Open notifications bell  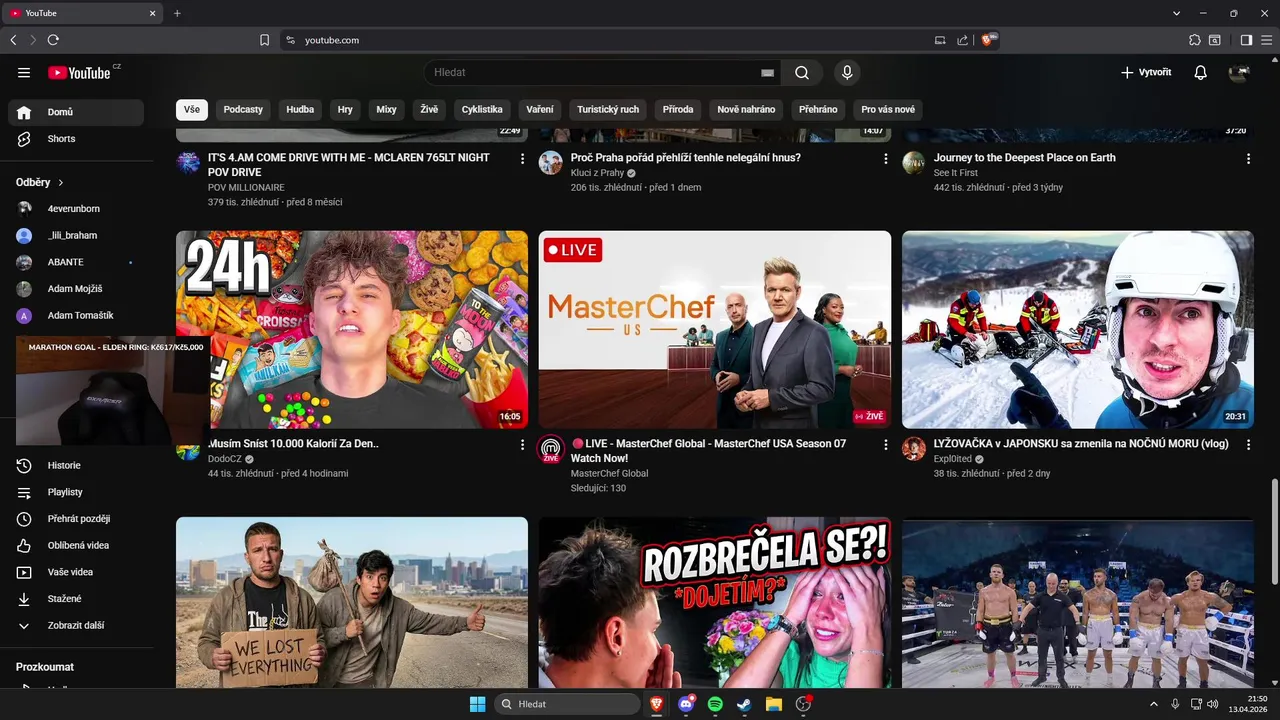pyautogui.click(x=1201, y=73)
